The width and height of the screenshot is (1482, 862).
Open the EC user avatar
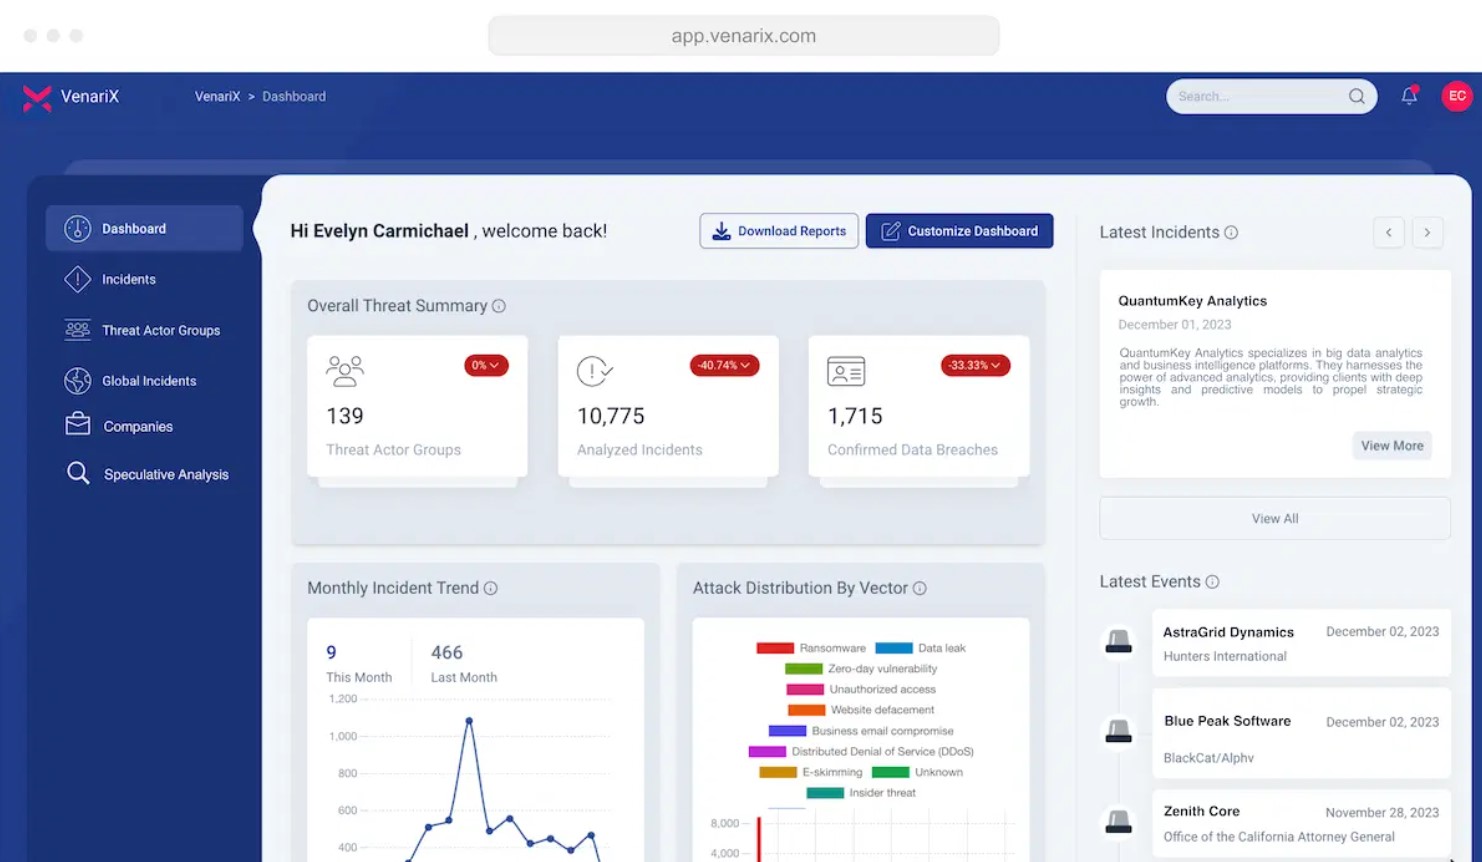point(1456,96)
